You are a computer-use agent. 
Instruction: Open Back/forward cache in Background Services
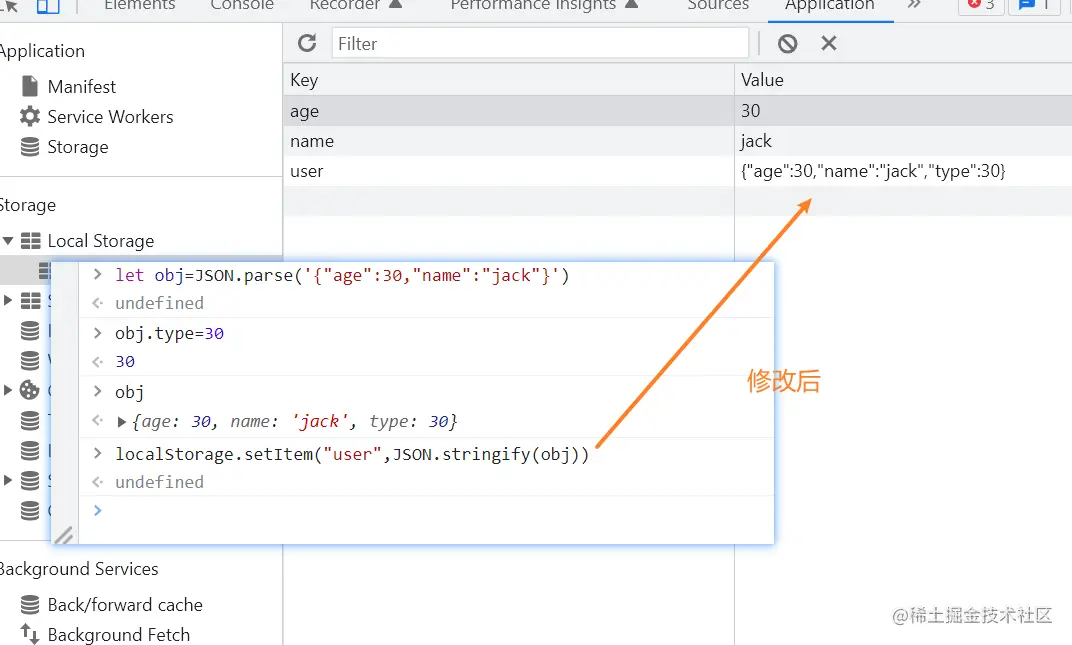coord(125,605)
